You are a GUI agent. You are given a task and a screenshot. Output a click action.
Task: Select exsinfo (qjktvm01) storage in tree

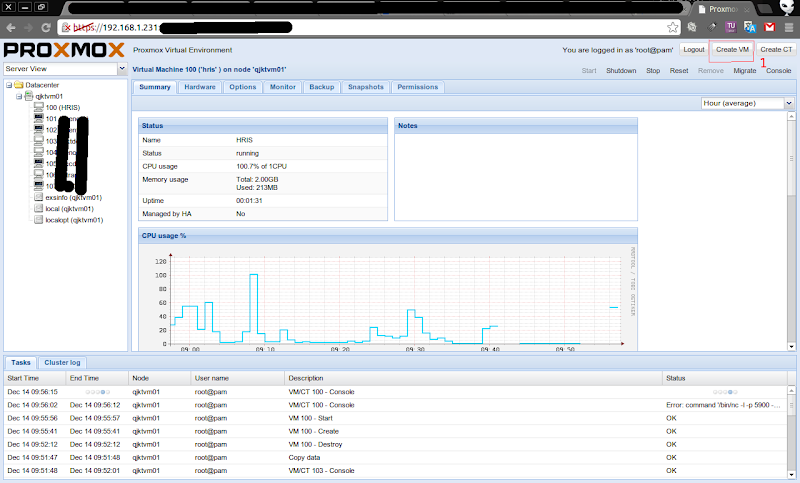tap(73, 197)
